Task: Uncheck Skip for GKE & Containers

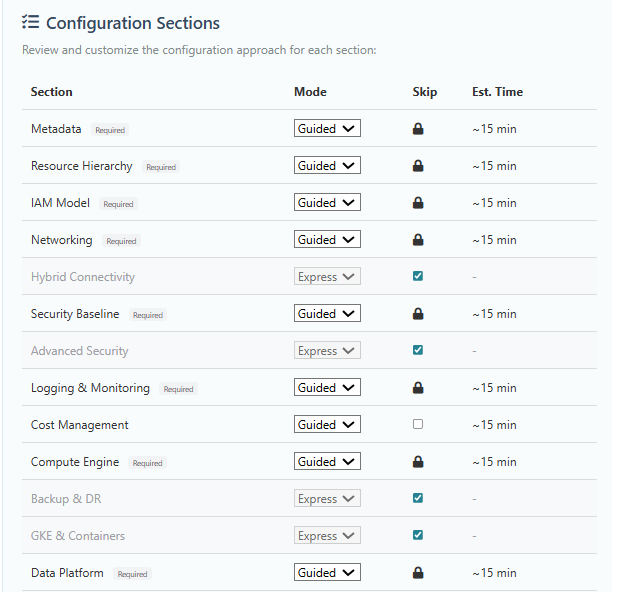Action: 418,535
